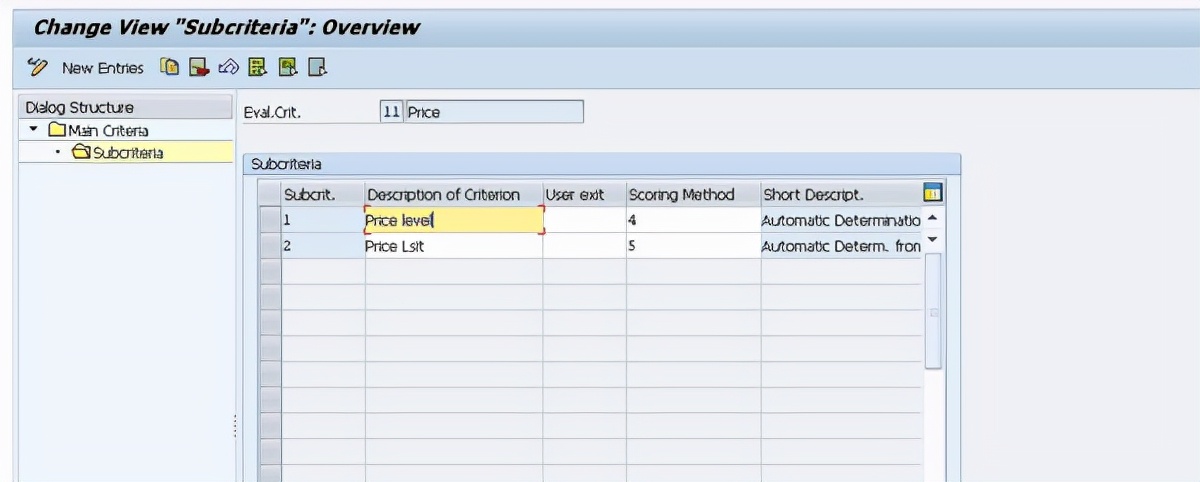1200x482 pixels.
Task: Collapse the Main Criteria tree node
Action: click(x=34, y=130)
